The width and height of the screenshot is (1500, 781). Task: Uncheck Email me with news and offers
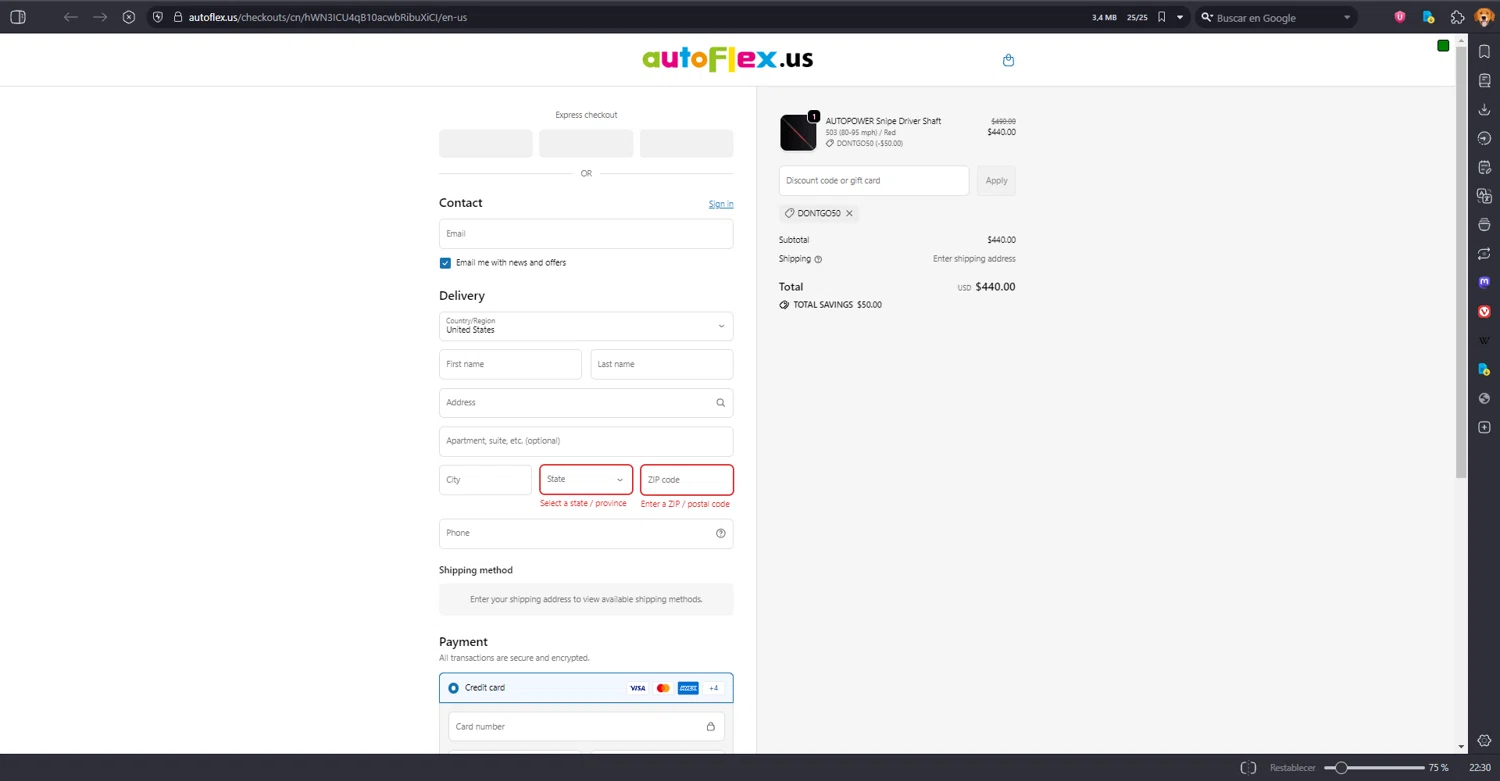pos(445,263)
